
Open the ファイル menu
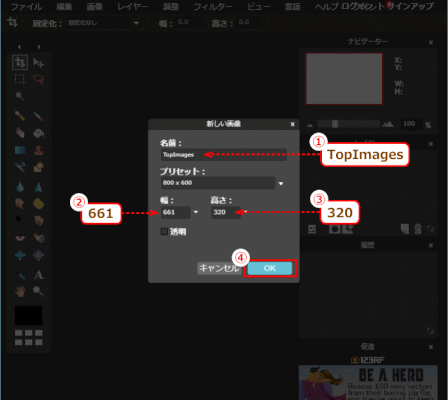click(26, 7)
